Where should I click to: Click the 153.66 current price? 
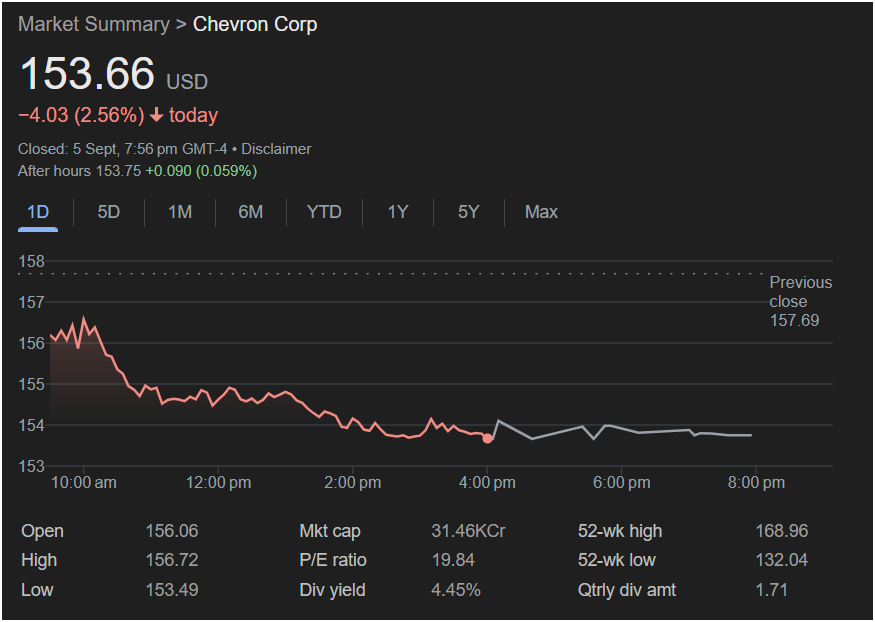point(87,73)
